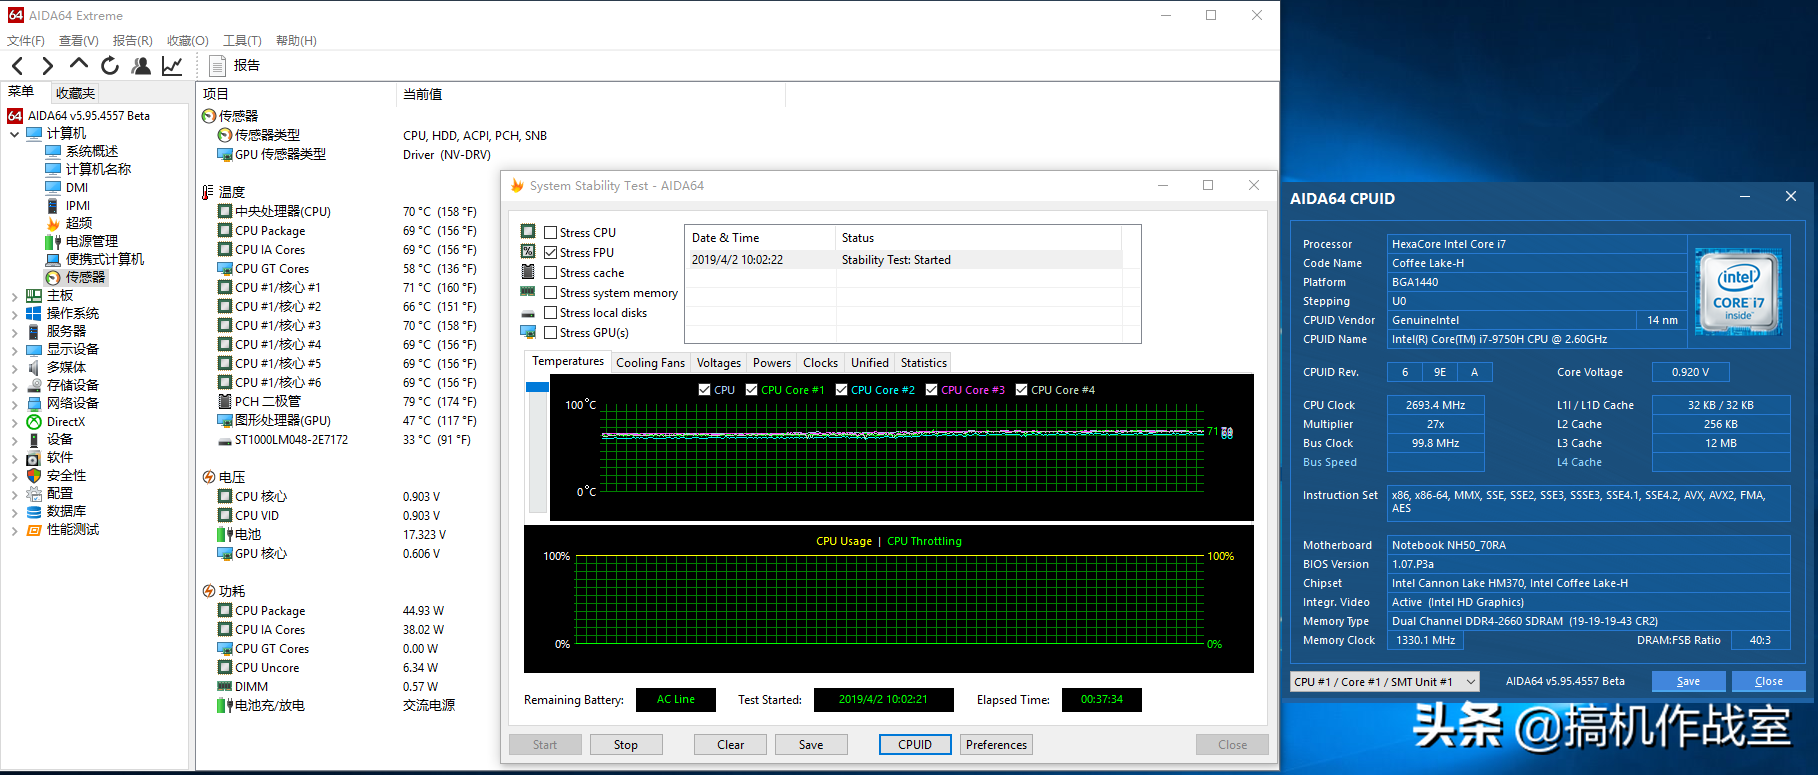Toggle the CPU Core #3 graph checkbox
This screenshot has height=775, width=1818.
point(932,390)
